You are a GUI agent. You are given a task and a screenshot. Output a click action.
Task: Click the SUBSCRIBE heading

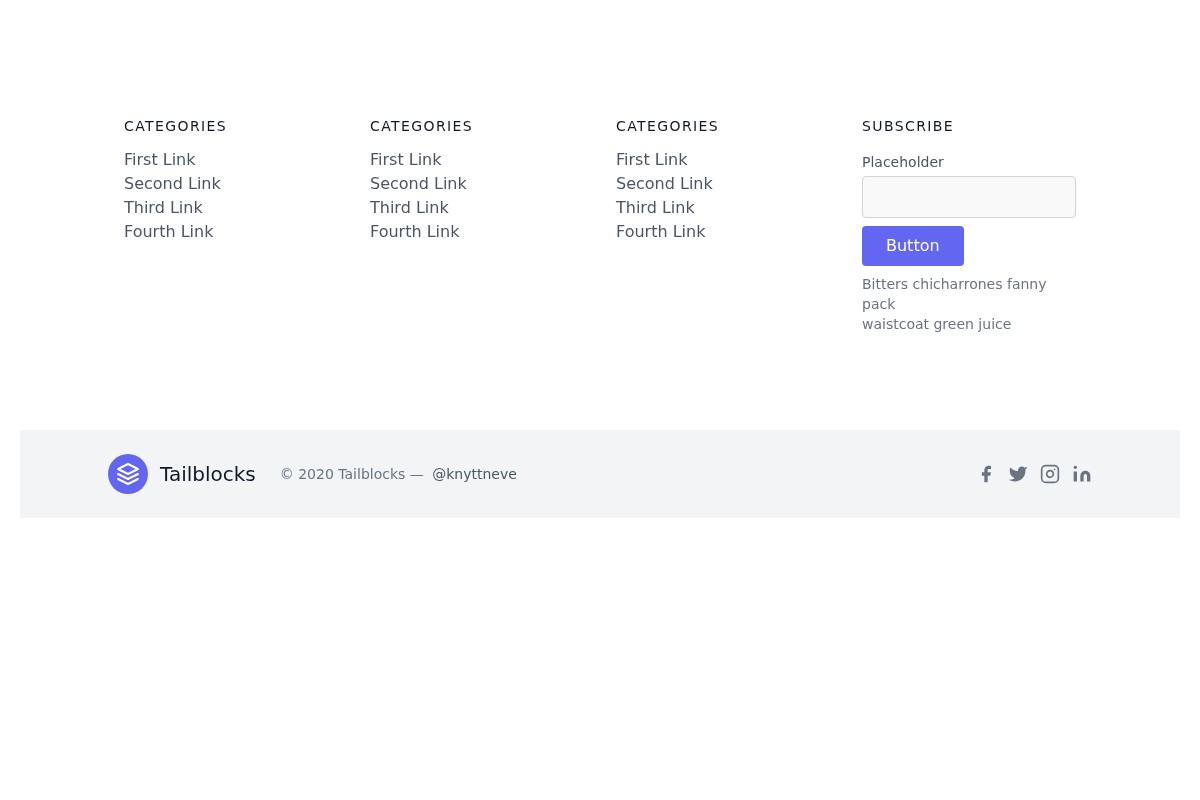pos(907,126)
